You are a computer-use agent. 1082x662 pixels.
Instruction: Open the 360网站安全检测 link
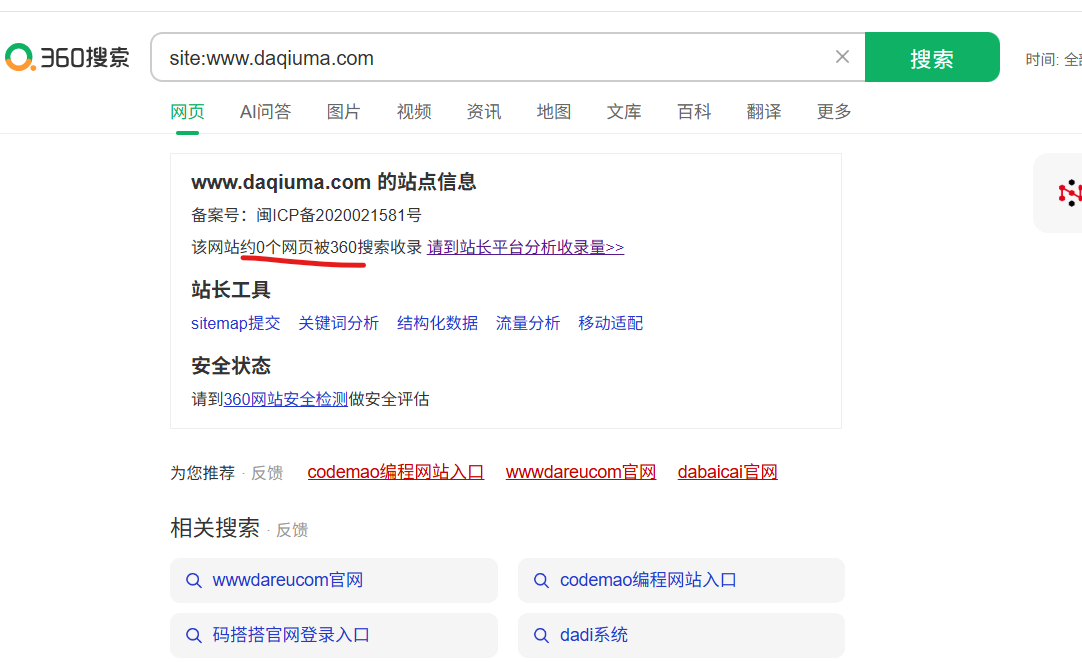point(286,399)
